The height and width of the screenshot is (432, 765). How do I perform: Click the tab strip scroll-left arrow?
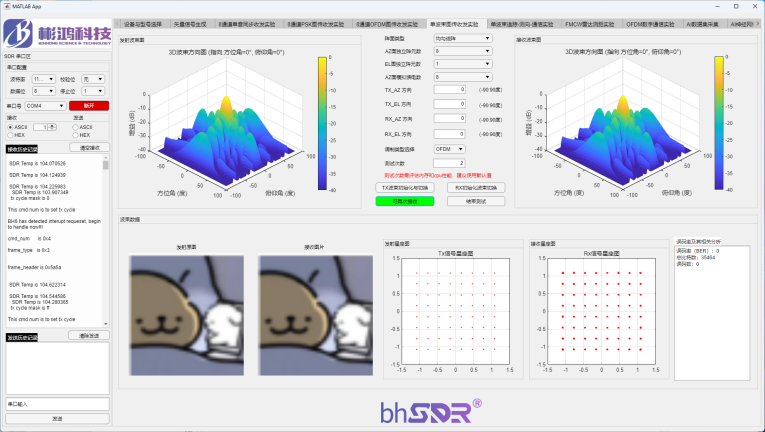(117, 23)
